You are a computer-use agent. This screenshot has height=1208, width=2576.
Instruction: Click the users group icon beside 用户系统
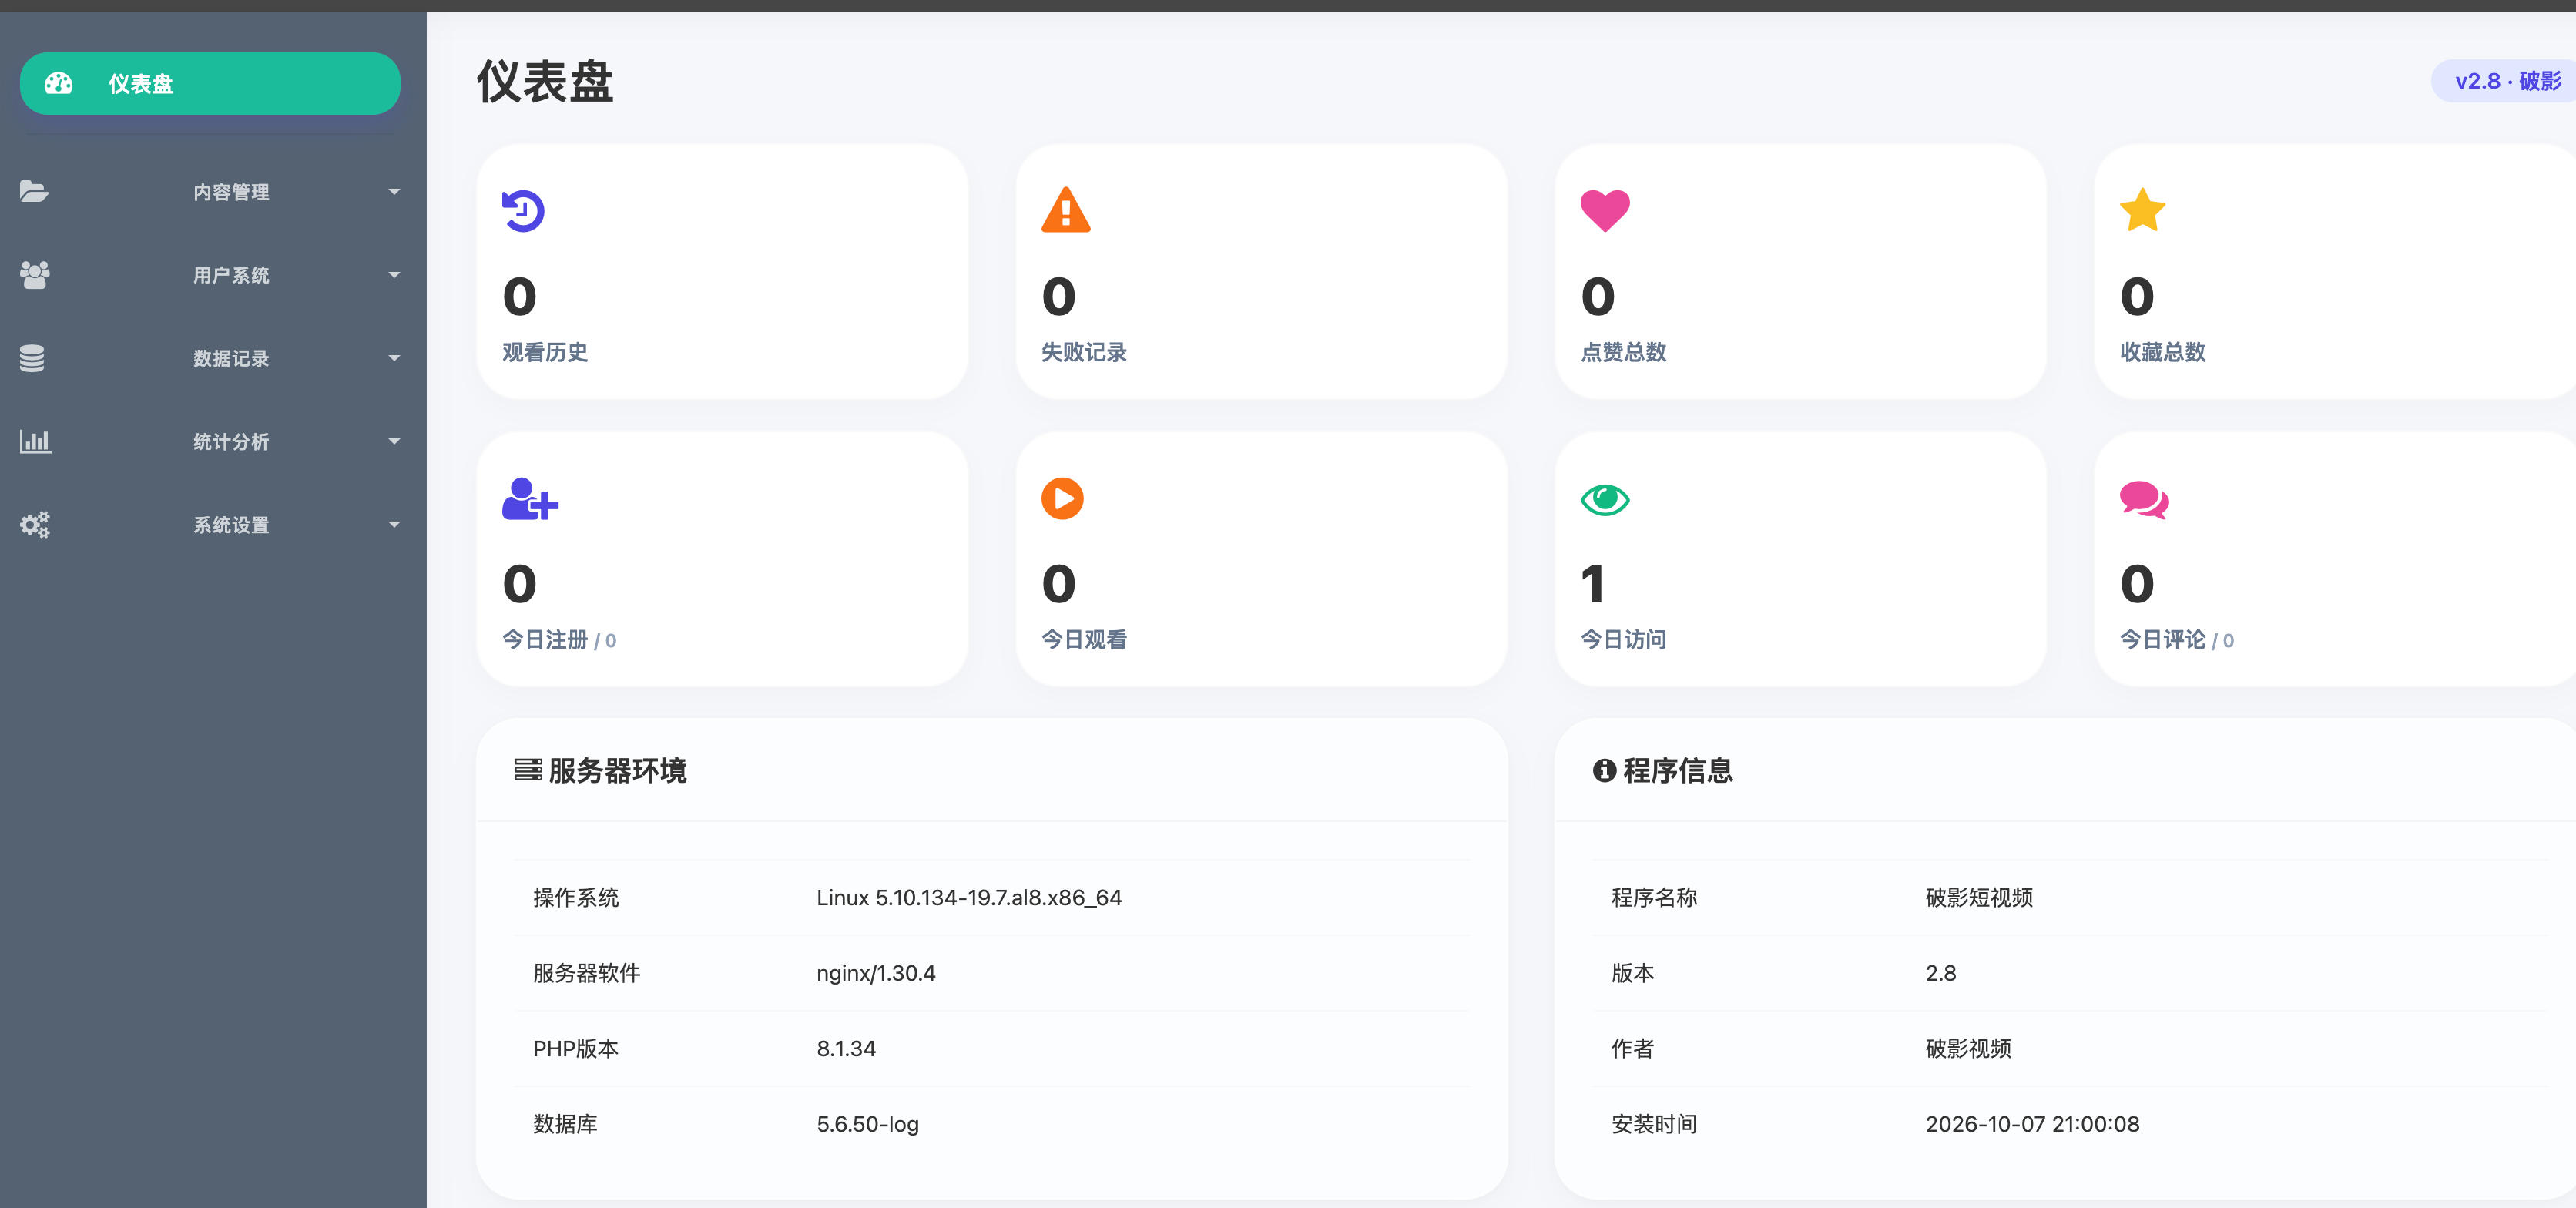(34, 274)
